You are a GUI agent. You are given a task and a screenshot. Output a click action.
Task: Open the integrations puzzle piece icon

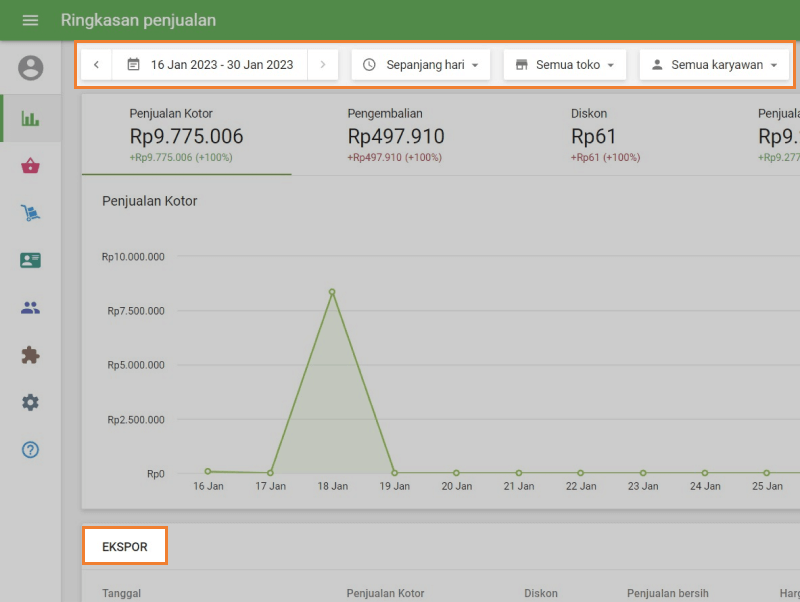[x=31, y=355]
